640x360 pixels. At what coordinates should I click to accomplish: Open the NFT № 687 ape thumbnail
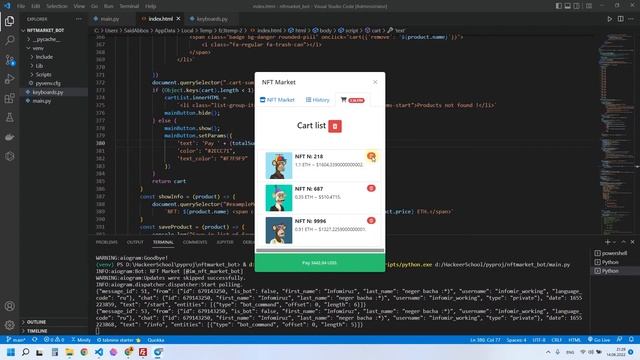click(279, 198)
